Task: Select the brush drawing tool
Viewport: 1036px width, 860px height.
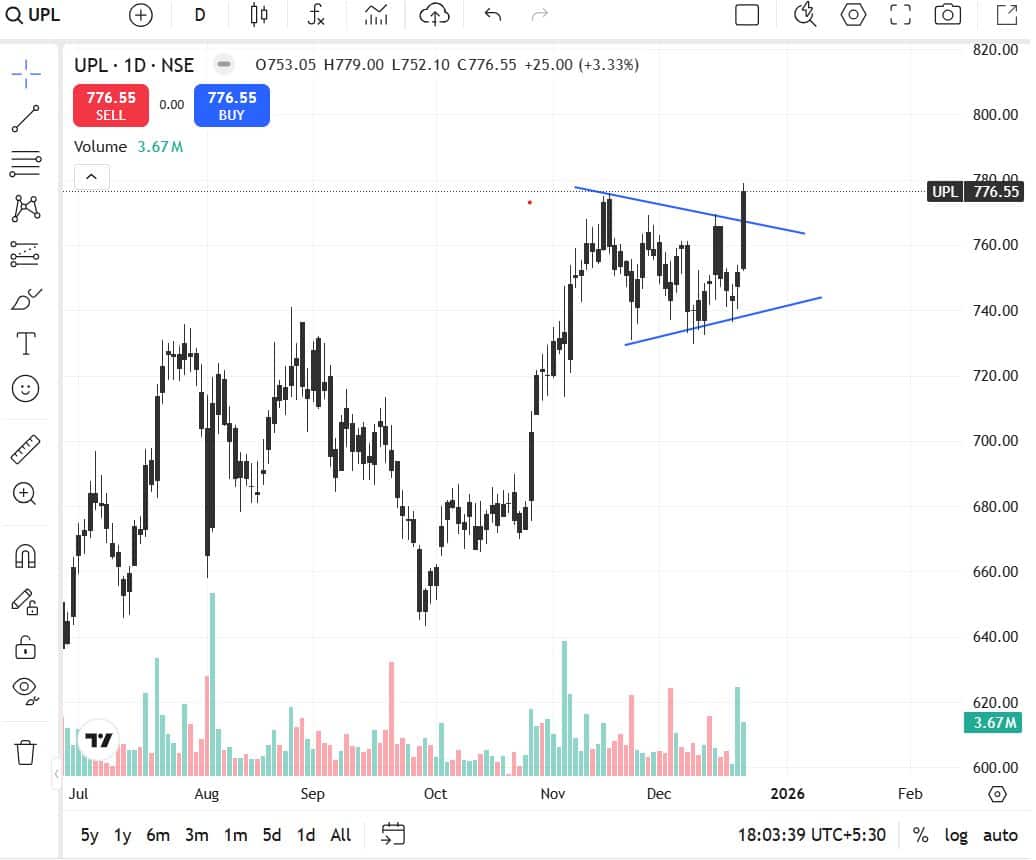Action: pyautogui.click(x=26, y=299)
